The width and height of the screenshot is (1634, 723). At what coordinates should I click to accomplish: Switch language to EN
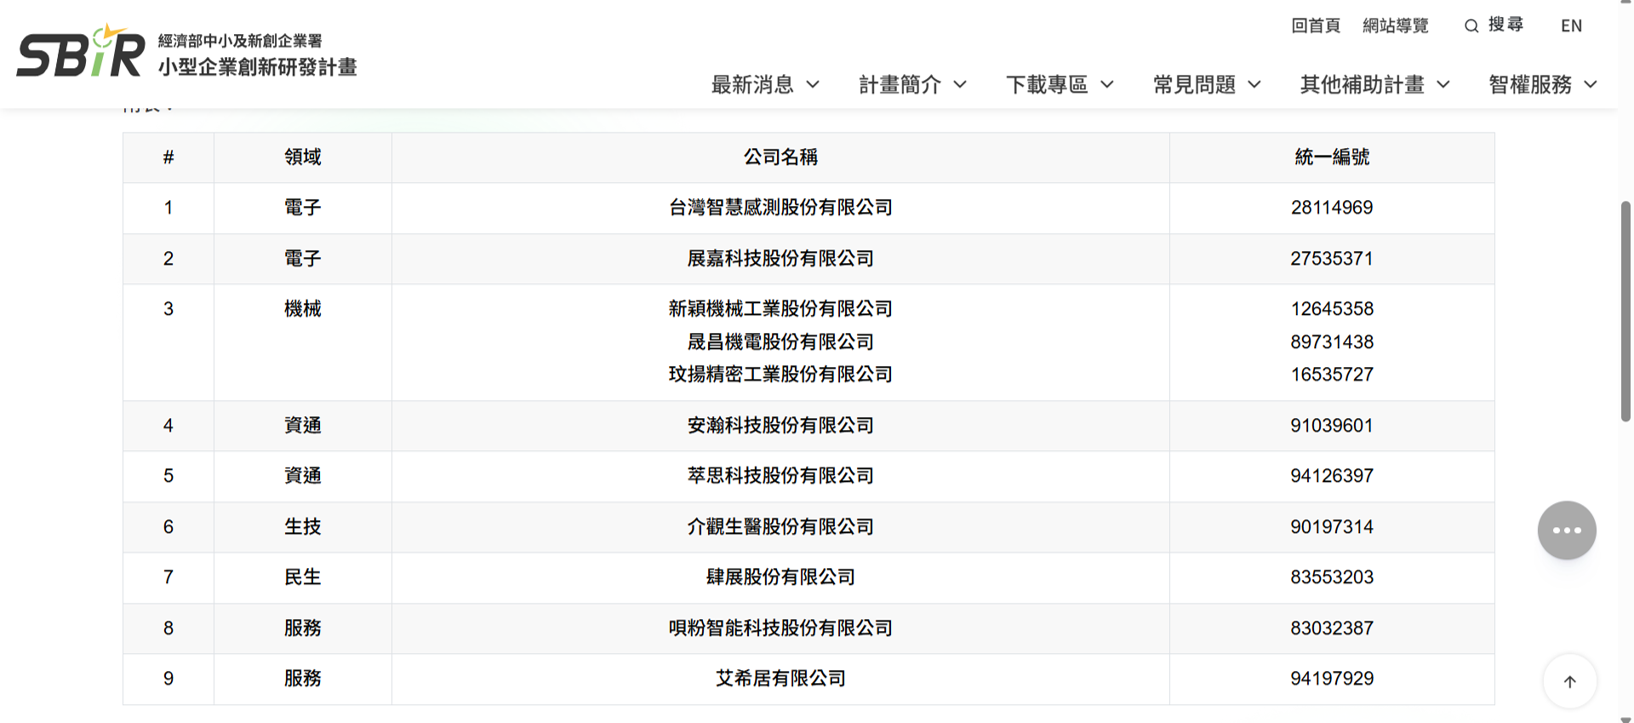click(x=1571, y=26)
